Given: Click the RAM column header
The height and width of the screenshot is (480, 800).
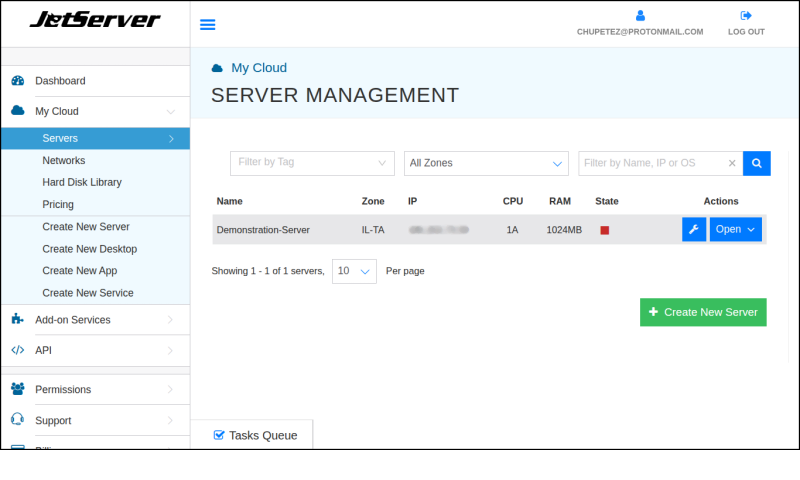Looking at the screenshot, I should click(x=560, y=201).
